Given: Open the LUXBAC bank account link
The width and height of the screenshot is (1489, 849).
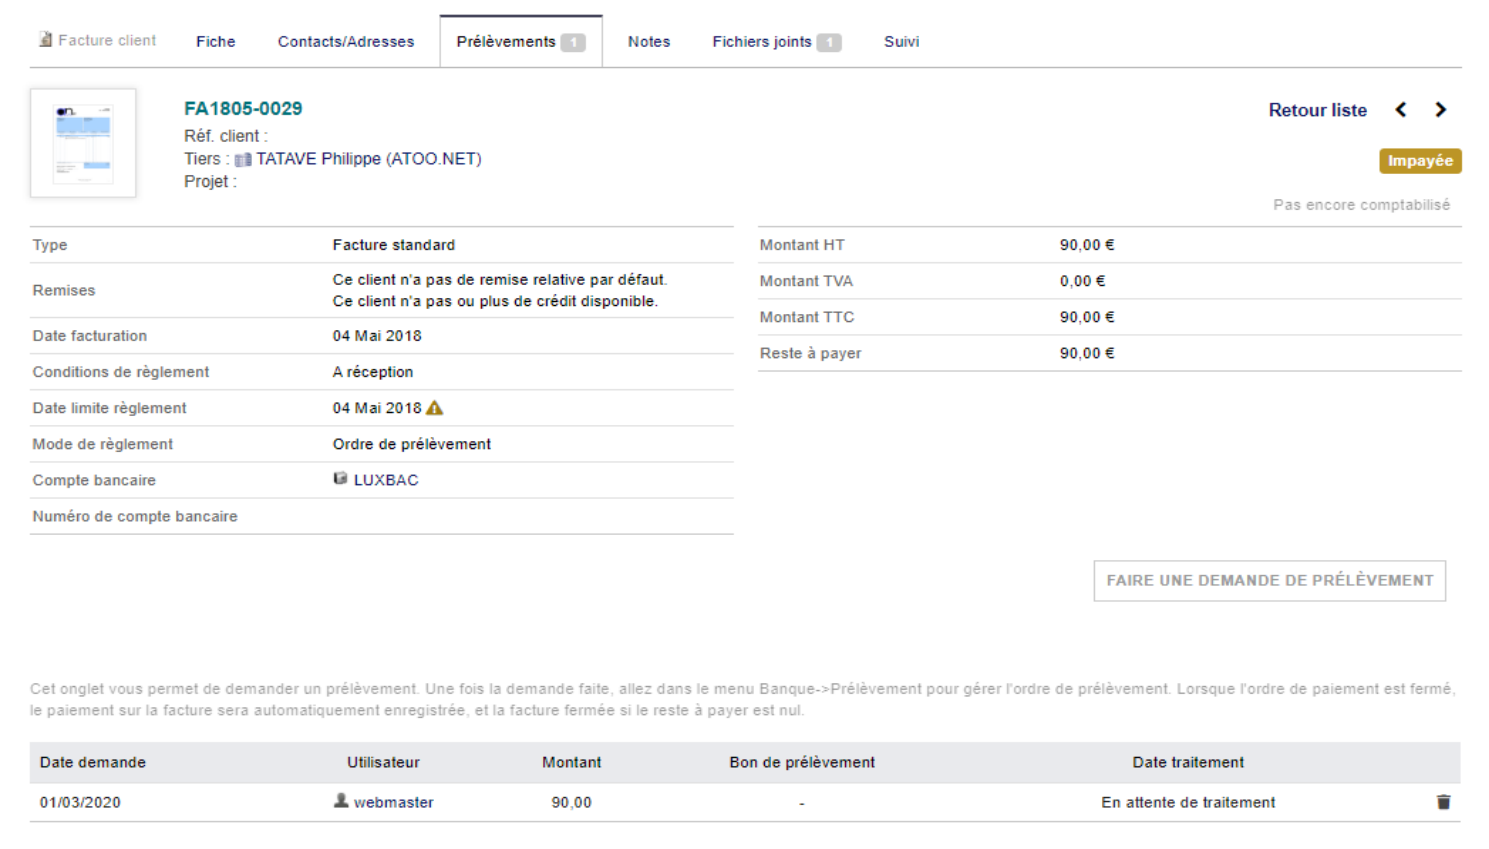Looking at the screenshot, I should [386, 480].
